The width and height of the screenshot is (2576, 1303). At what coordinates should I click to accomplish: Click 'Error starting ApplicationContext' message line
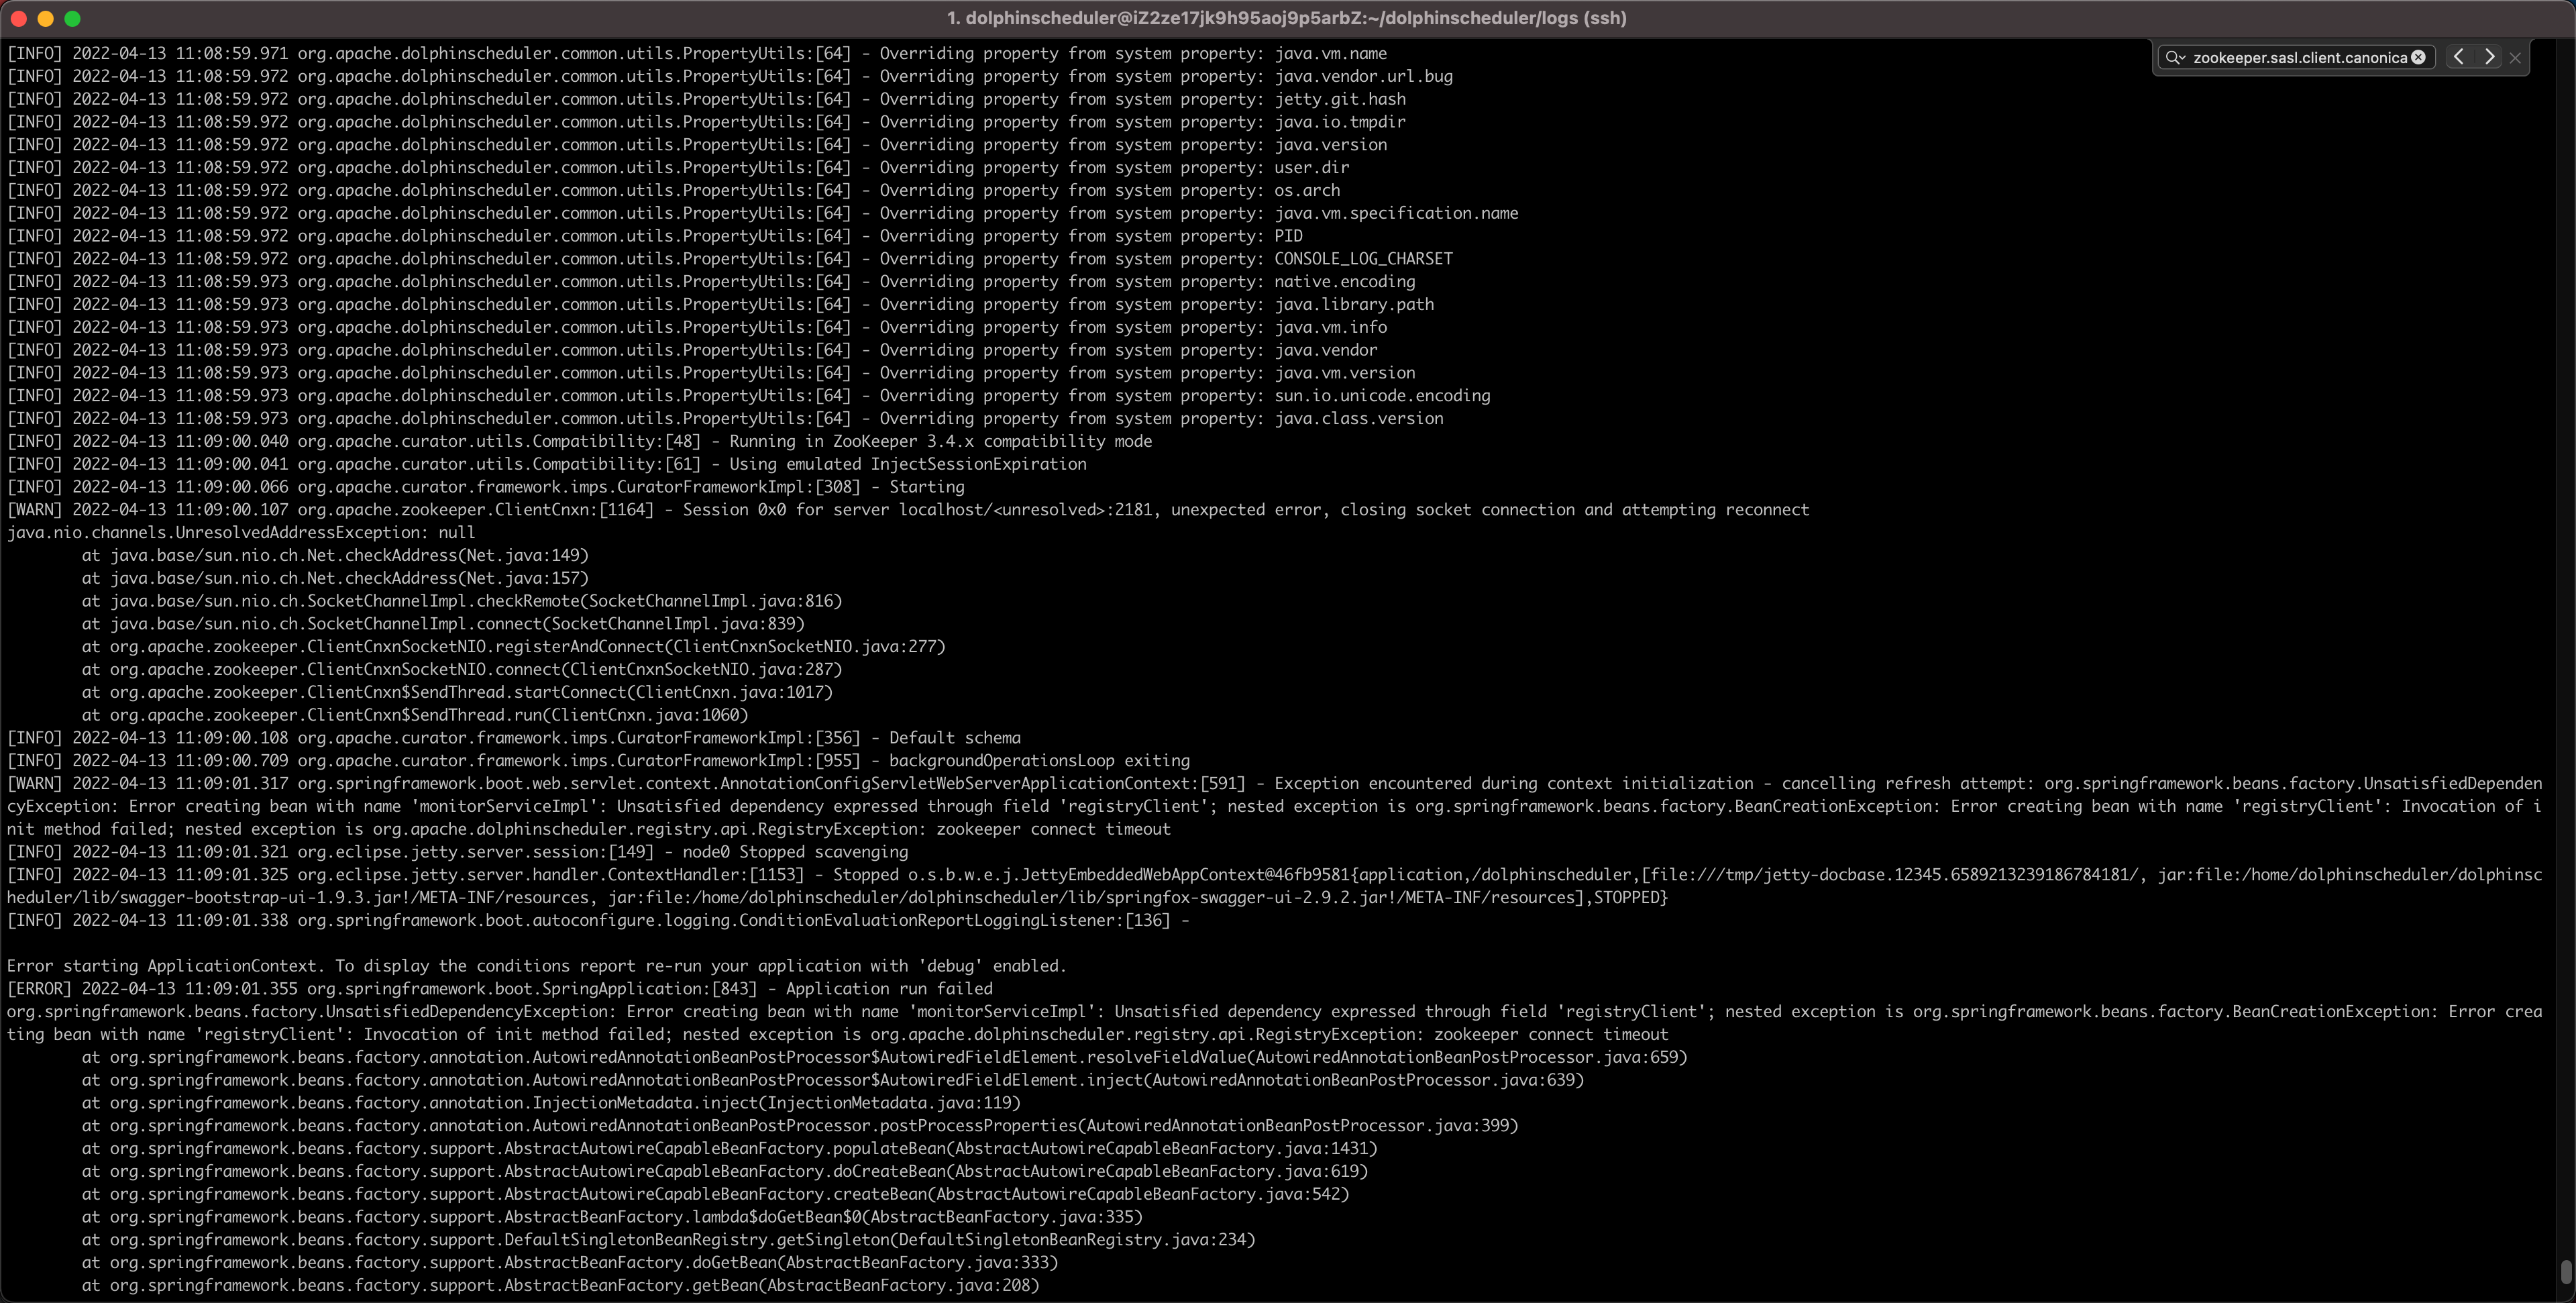point(536,966)
